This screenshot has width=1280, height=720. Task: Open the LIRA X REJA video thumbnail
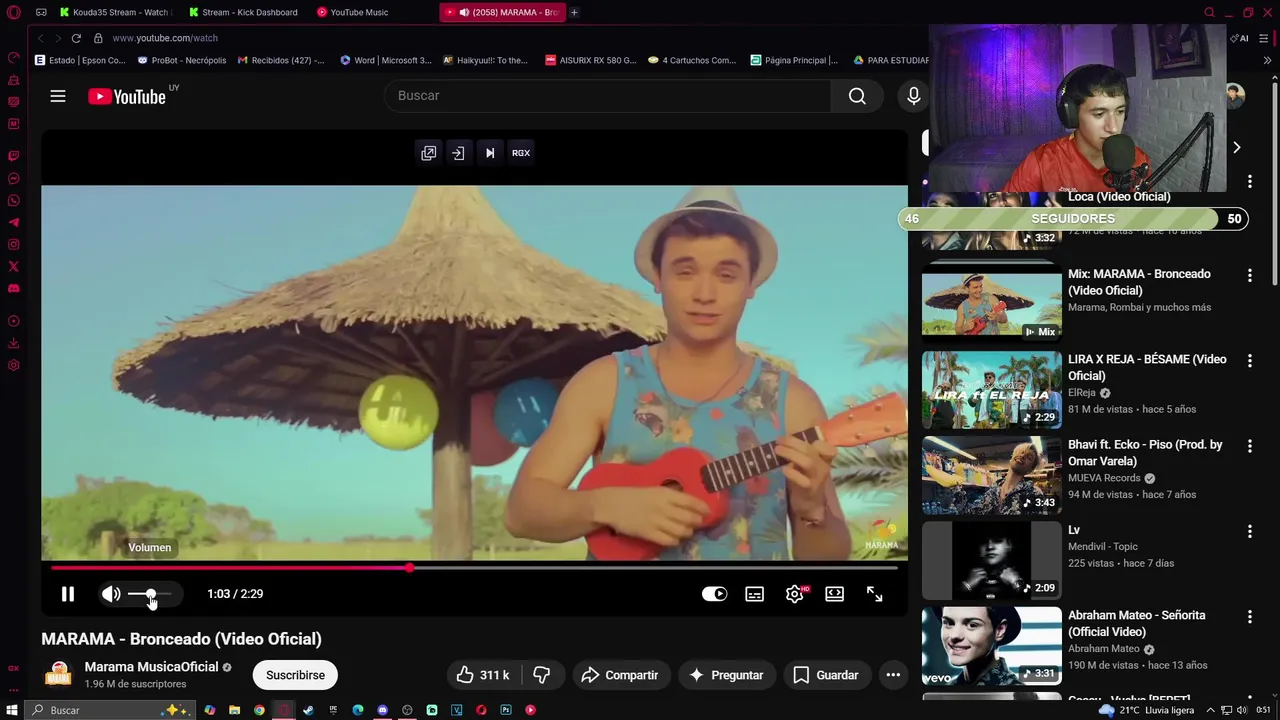click(992, 390)
